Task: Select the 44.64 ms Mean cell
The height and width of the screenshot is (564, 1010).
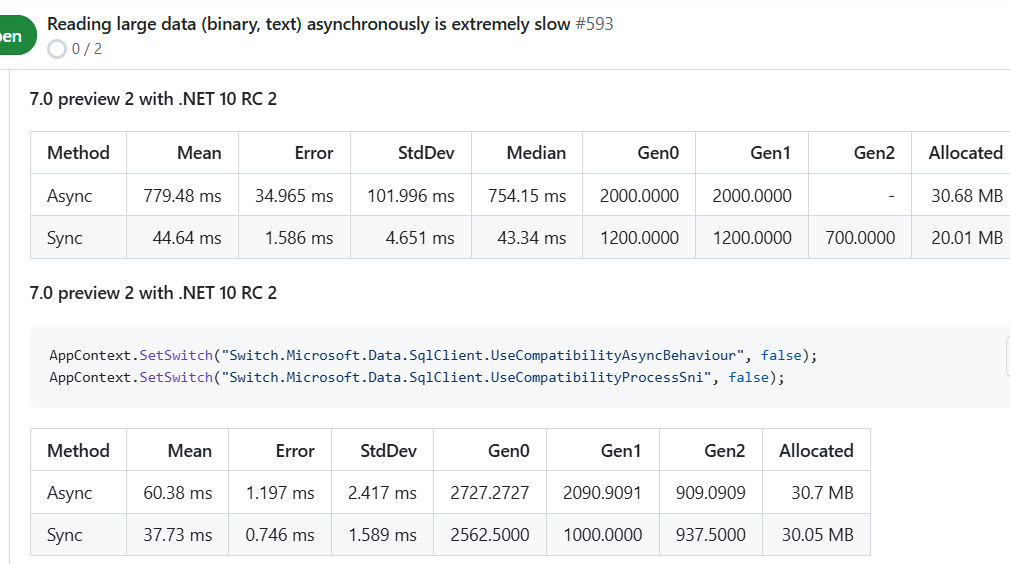Action: tap(187, 238)
